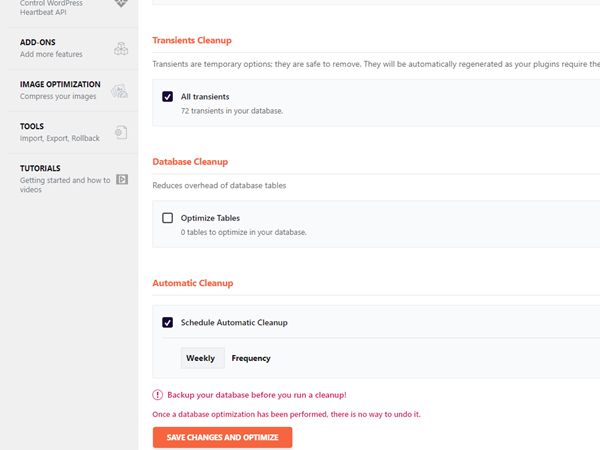The width and height of the screenshot is (600, 450).
Task: Click the Frequency label beside Weekly
Action: point(251,358)
